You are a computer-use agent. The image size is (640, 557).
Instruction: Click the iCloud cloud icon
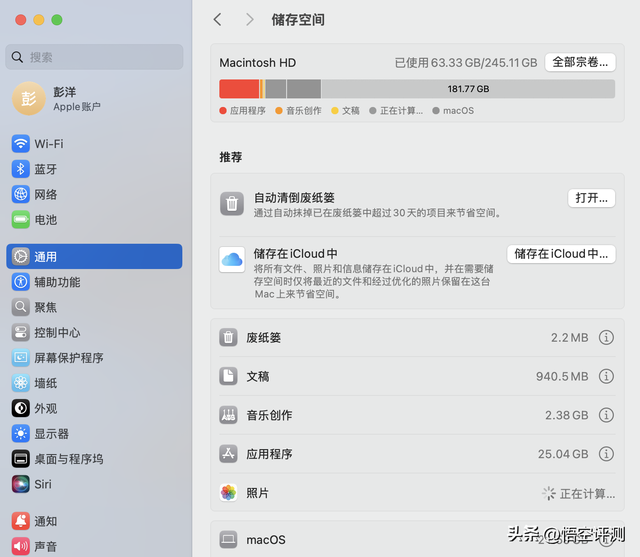pos(232,260)
